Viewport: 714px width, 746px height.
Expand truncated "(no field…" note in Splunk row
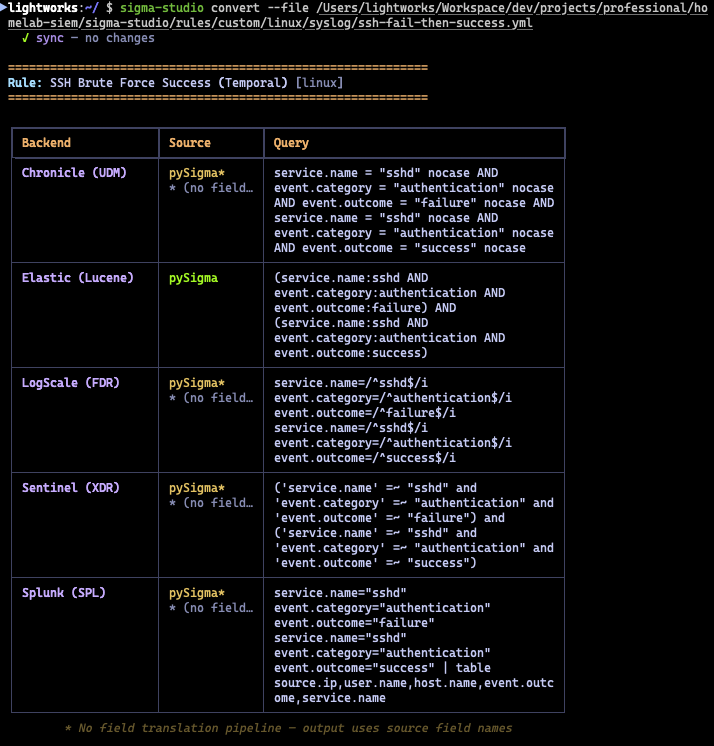click(x=210, y=608)
